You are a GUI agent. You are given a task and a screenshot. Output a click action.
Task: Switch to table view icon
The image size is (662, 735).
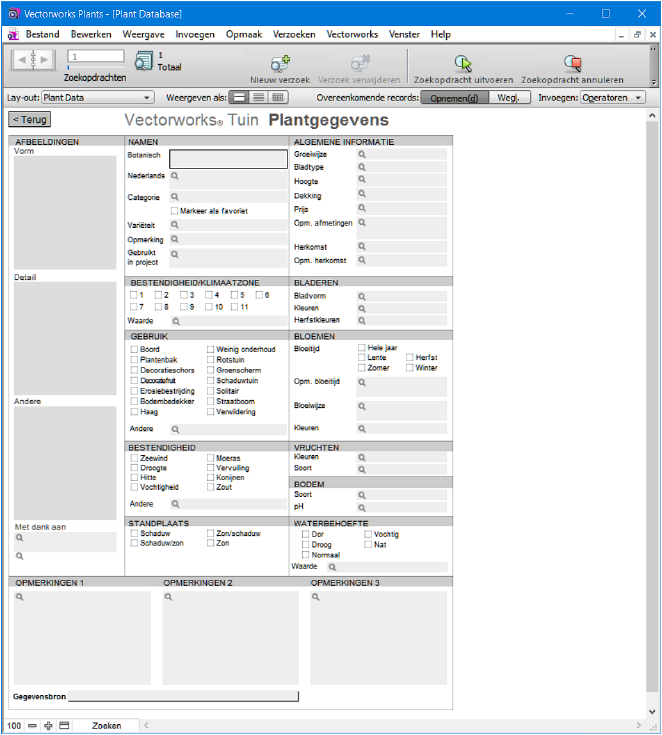277,98
